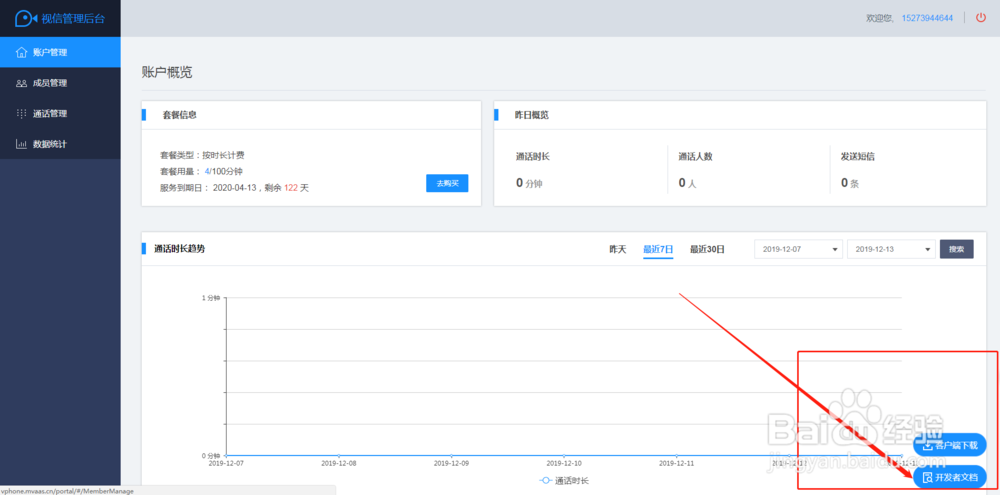Open the 通话管理 menu item
Viewport: 1000px width, 495px height.
tap(60, 114)
